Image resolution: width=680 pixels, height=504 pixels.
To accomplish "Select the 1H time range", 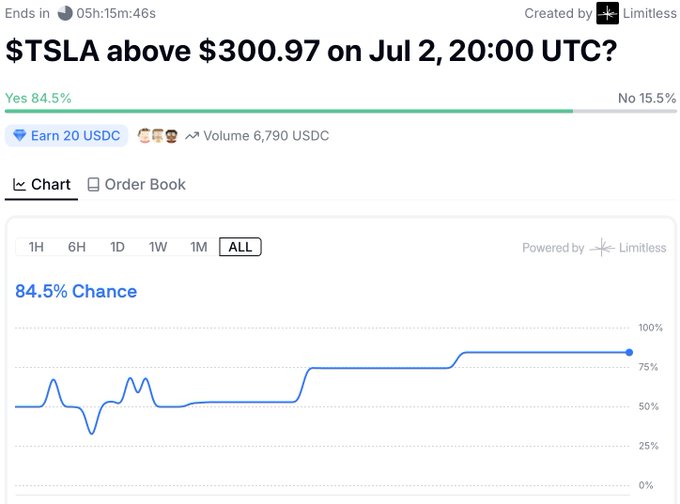I will coord(36,247).
